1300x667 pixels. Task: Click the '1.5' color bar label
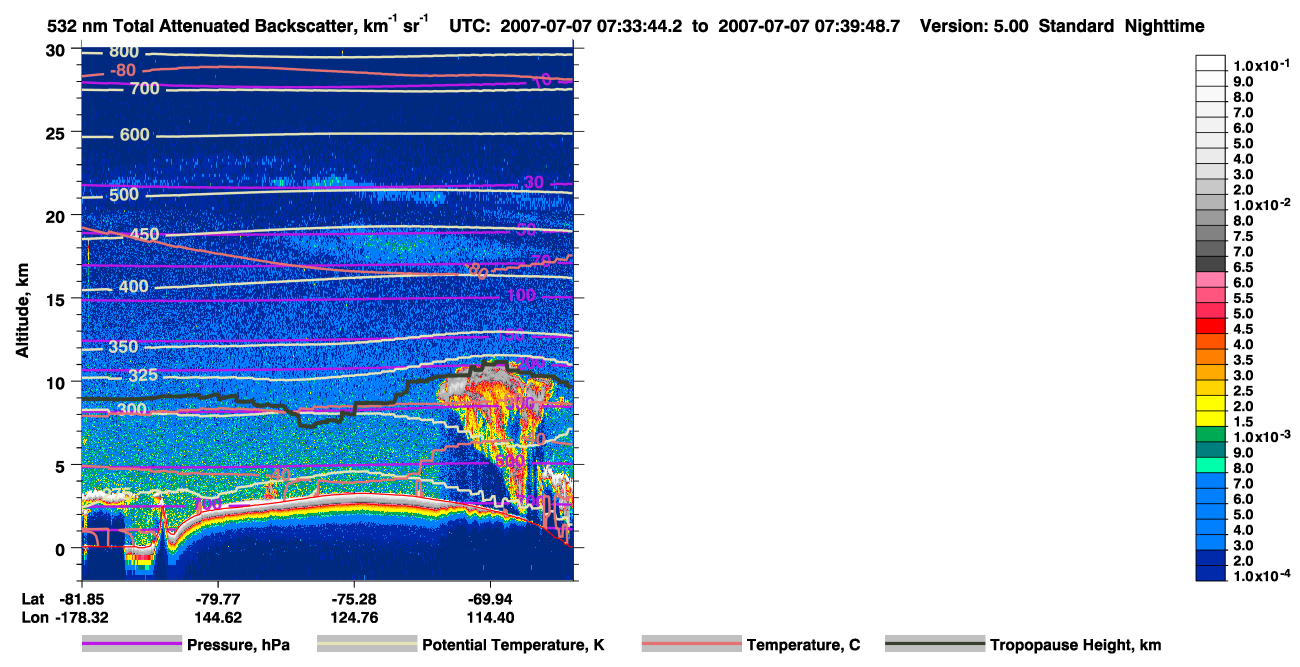[1244, 422]
